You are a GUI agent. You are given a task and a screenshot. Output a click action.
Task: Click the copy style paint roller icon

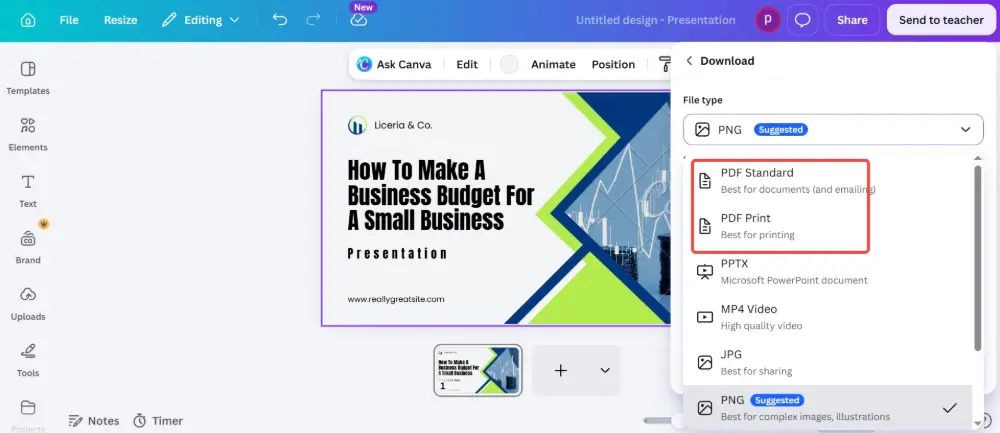664,64
